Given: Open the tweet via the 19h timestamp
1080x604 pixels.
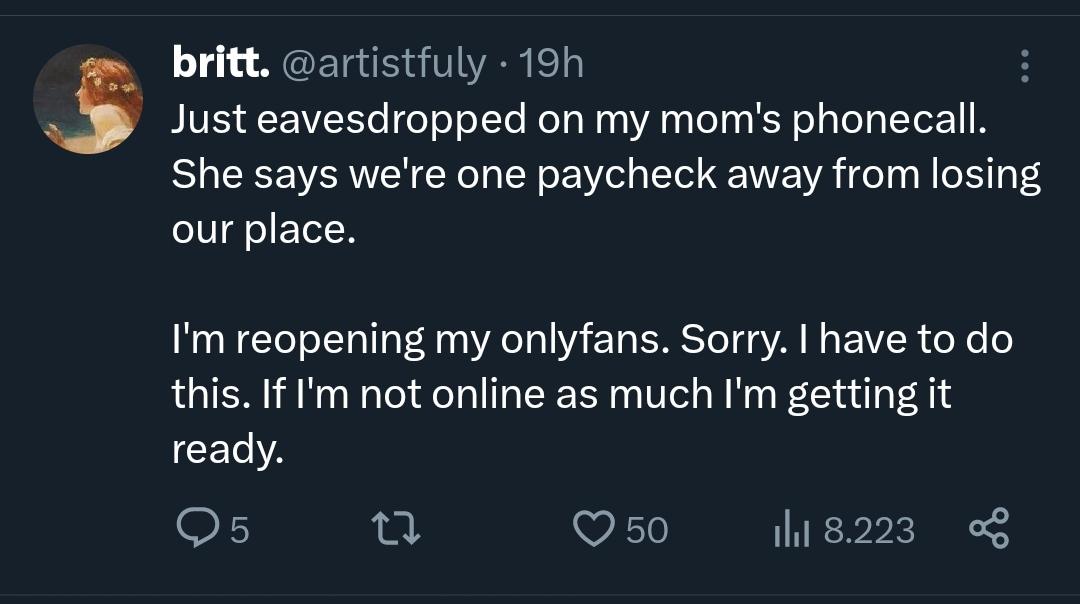Looking at the screenshot, I should coord(553,65).
